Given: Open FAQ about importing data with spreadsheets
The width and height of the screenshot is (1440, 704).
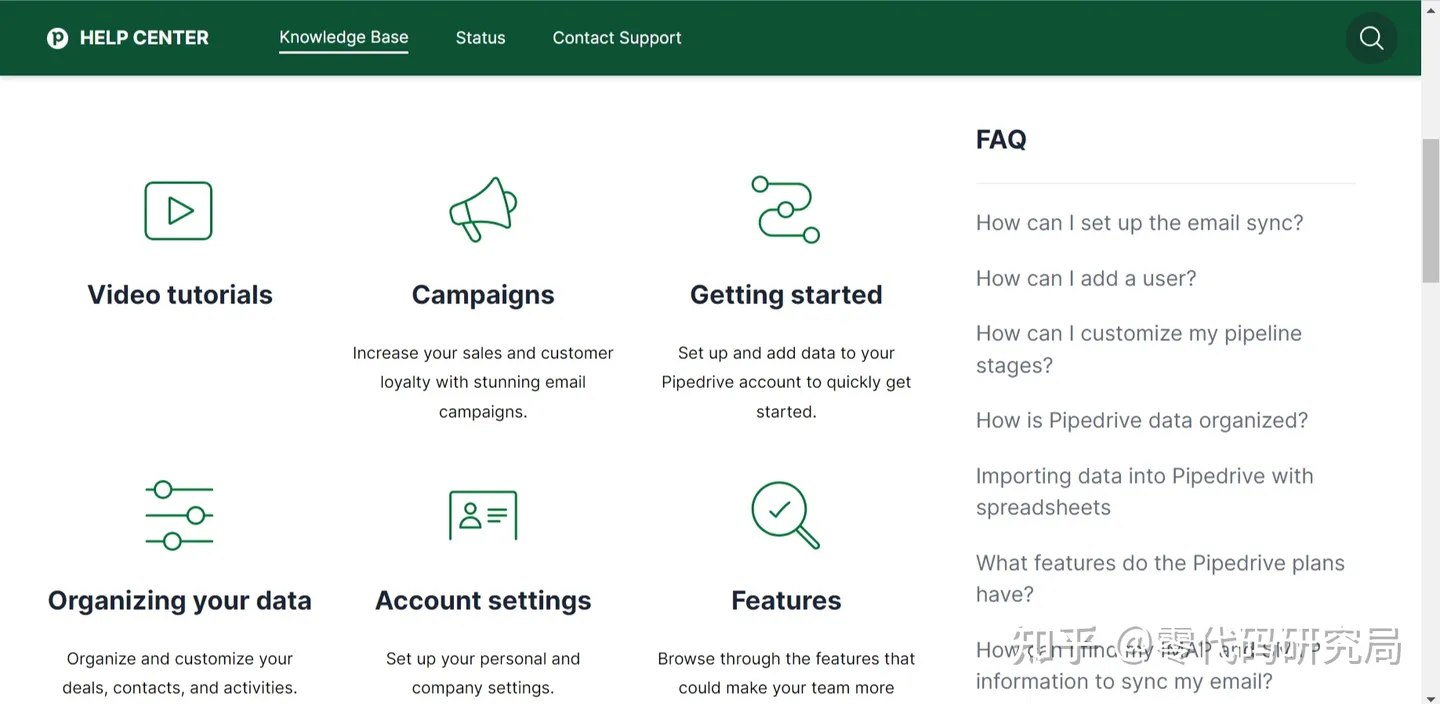Looking at the screenshot, I should tap(1145, 492).
